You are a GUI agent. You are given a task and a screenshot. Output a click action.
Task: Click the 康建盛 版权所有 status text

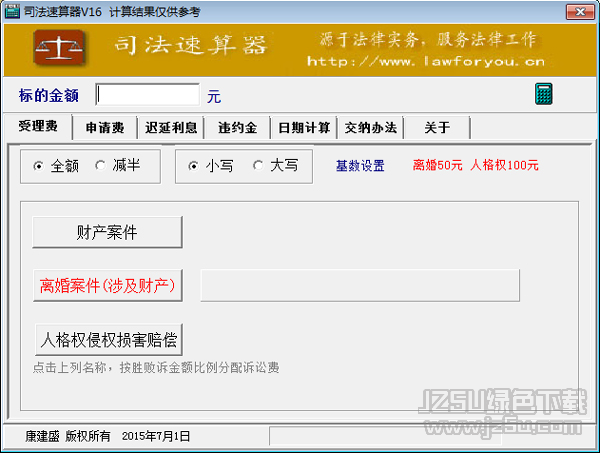pyautogui.click(x=68, y=436)
